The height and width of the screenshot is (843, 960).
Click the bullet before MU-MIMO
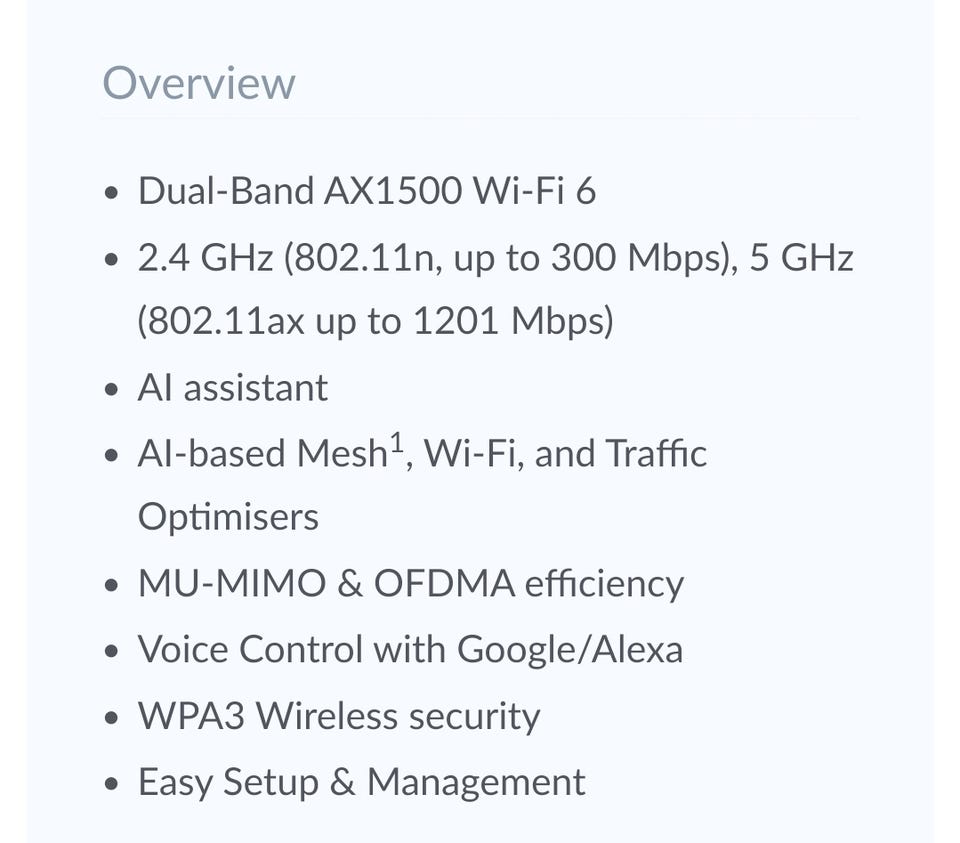tap(111, 585)
